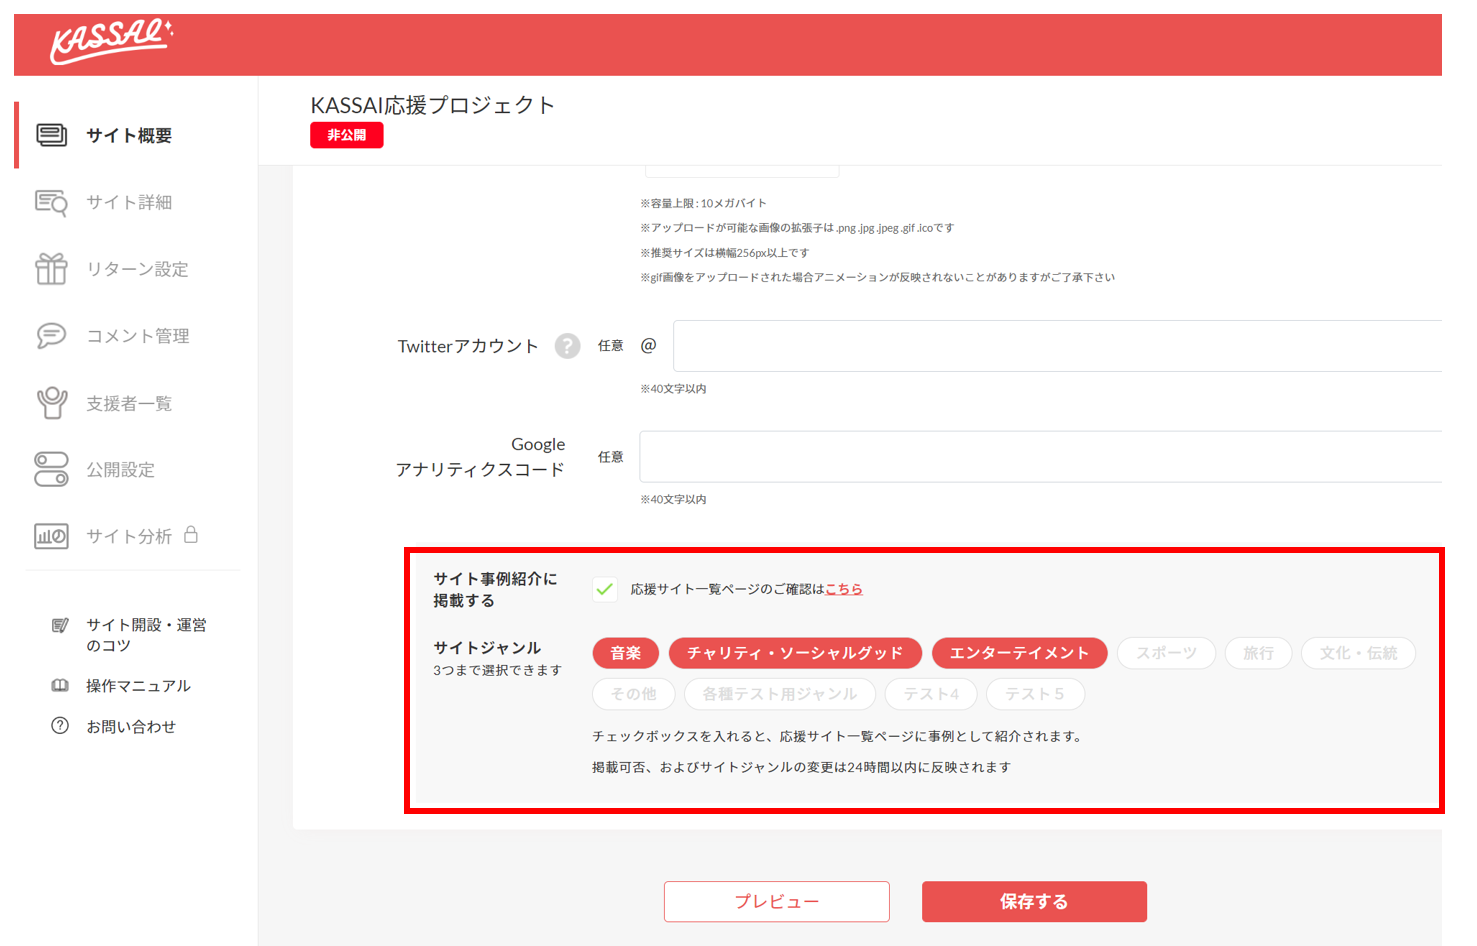Click the help icon beside Twitterアカウント
Image resolution: width=1477 pixels, height=946 pixels.
(x=567, y=345)
